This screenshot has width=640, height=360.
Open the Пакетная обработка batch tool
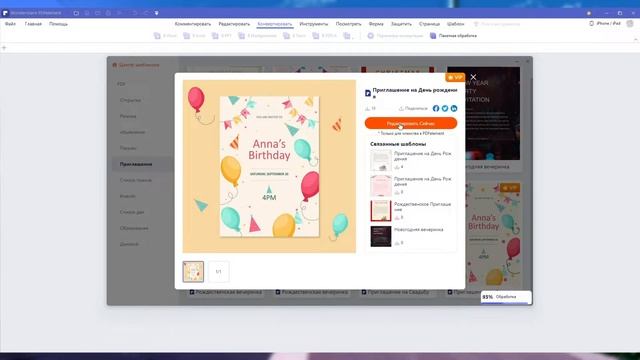point(453,36)
